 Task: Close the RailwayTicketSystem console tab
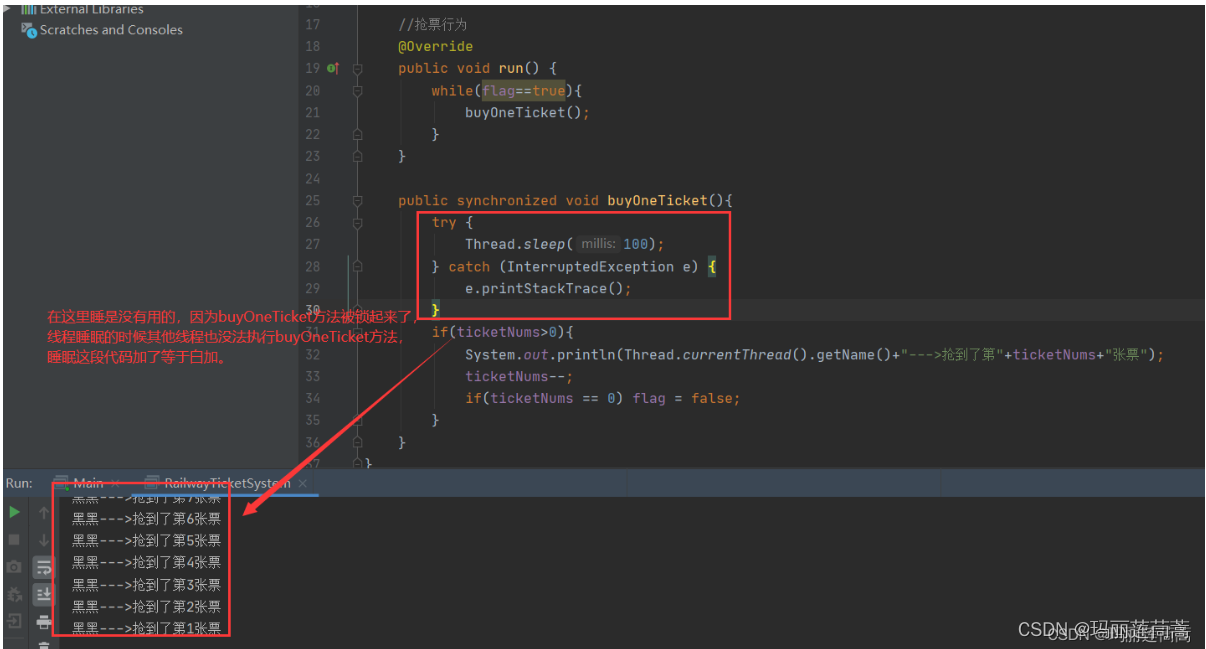click(302, 483)
